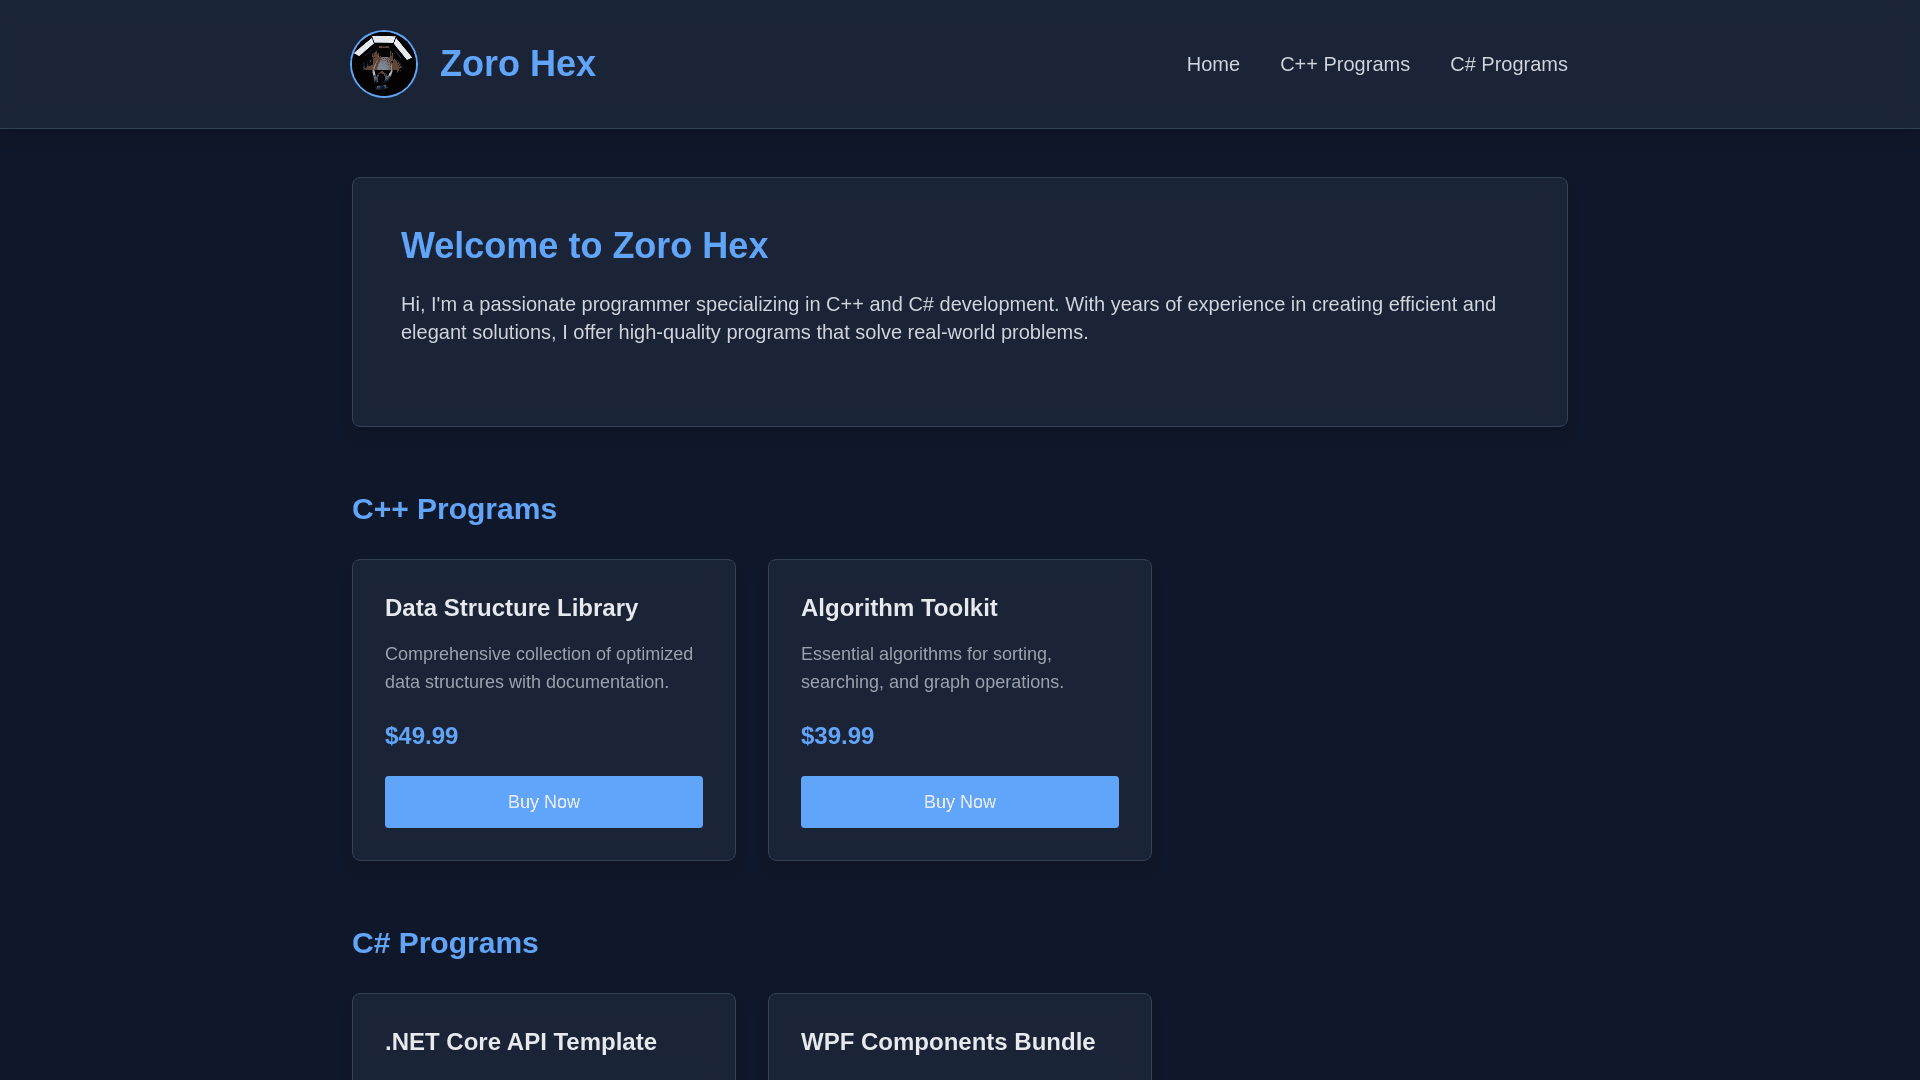Click the $49.99 price label
1920x1080 pixels.
click(421, 736)
